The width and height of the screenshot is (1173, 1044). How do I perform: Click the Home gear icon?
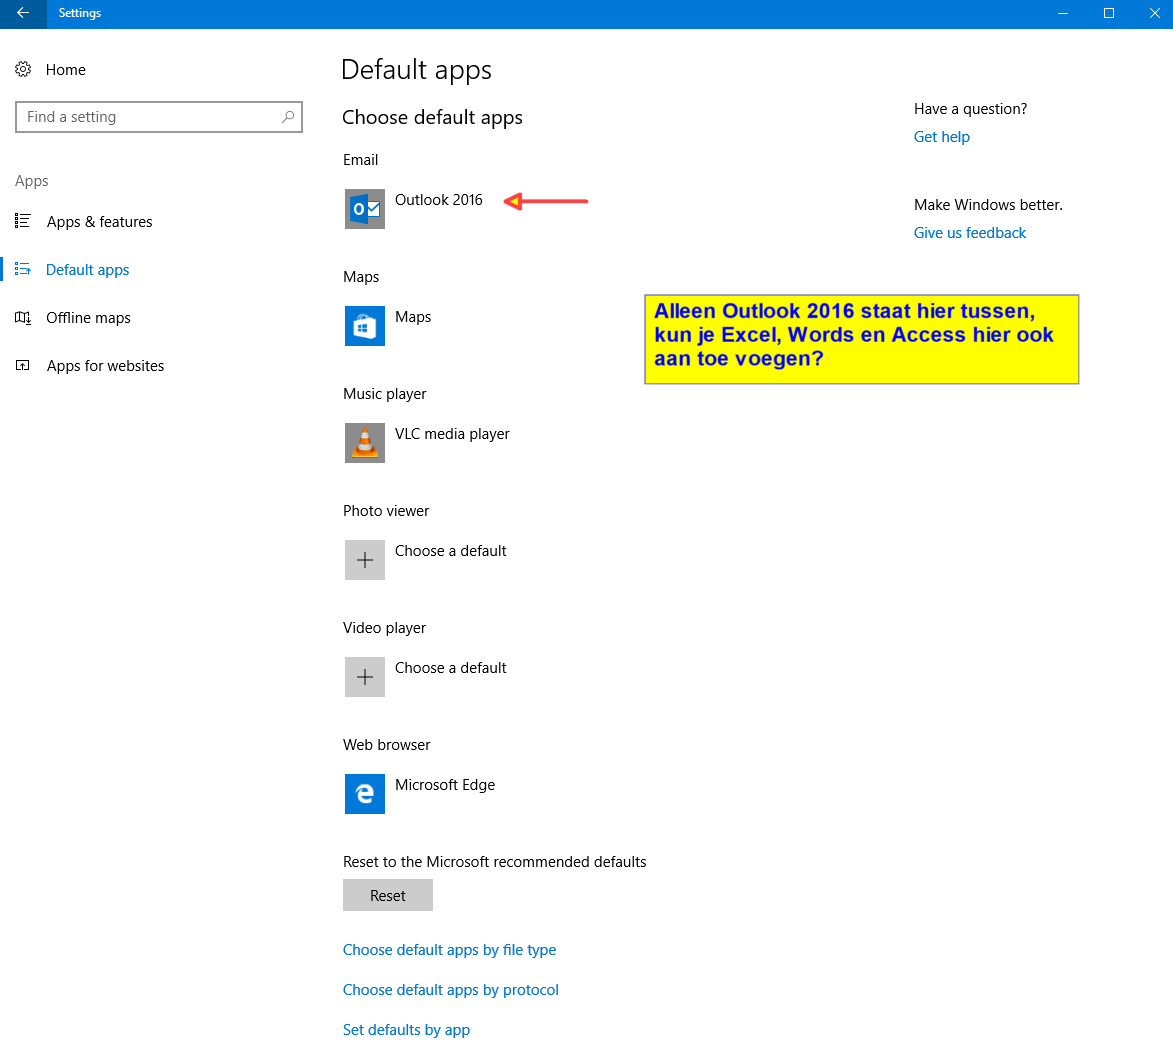[23, 69]
